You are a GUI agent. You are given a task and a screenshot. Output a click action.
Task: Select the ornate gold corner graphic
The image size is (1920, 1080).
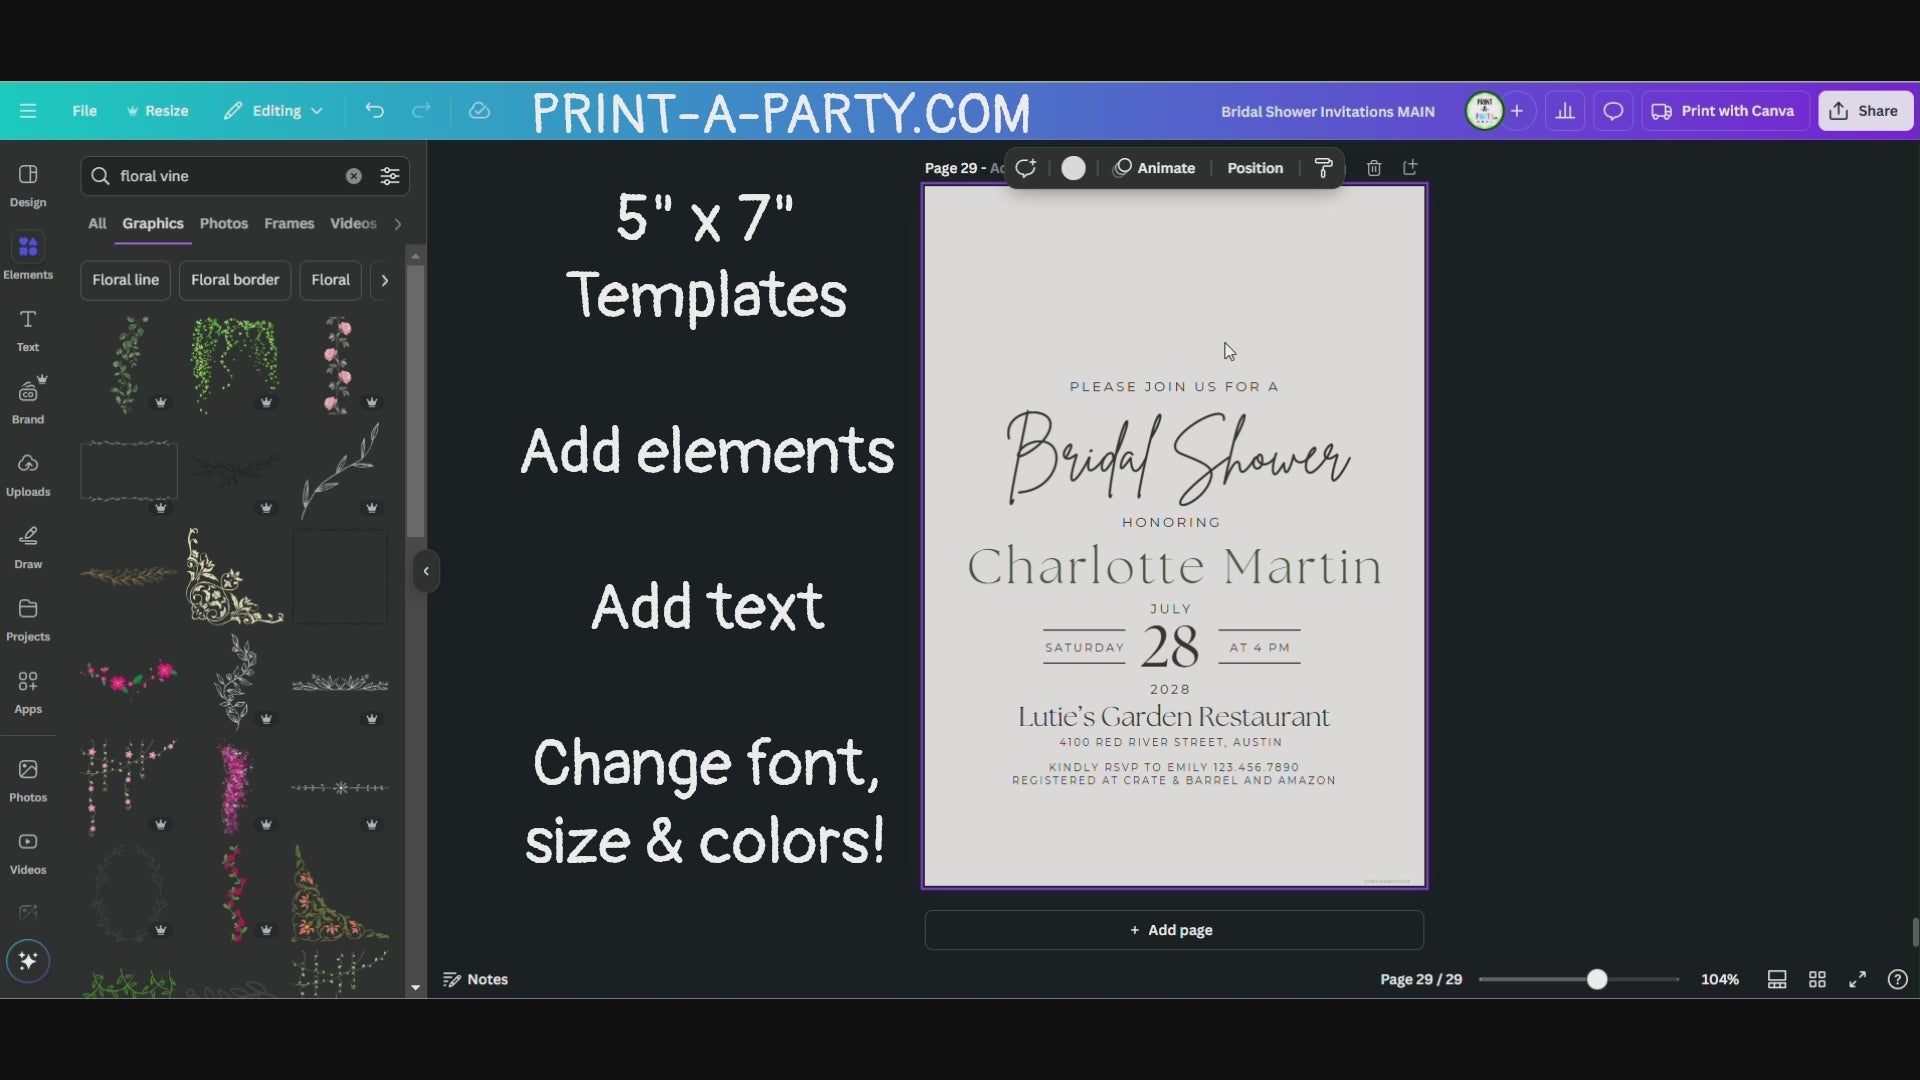[x=235, y=576]
